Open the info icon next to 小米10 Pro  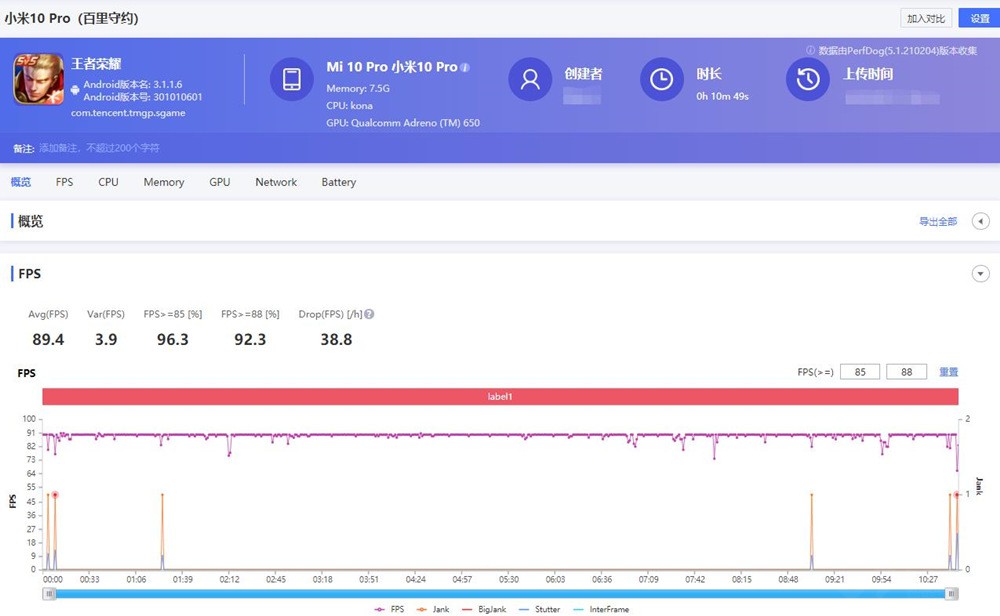(x=465, y=67)
